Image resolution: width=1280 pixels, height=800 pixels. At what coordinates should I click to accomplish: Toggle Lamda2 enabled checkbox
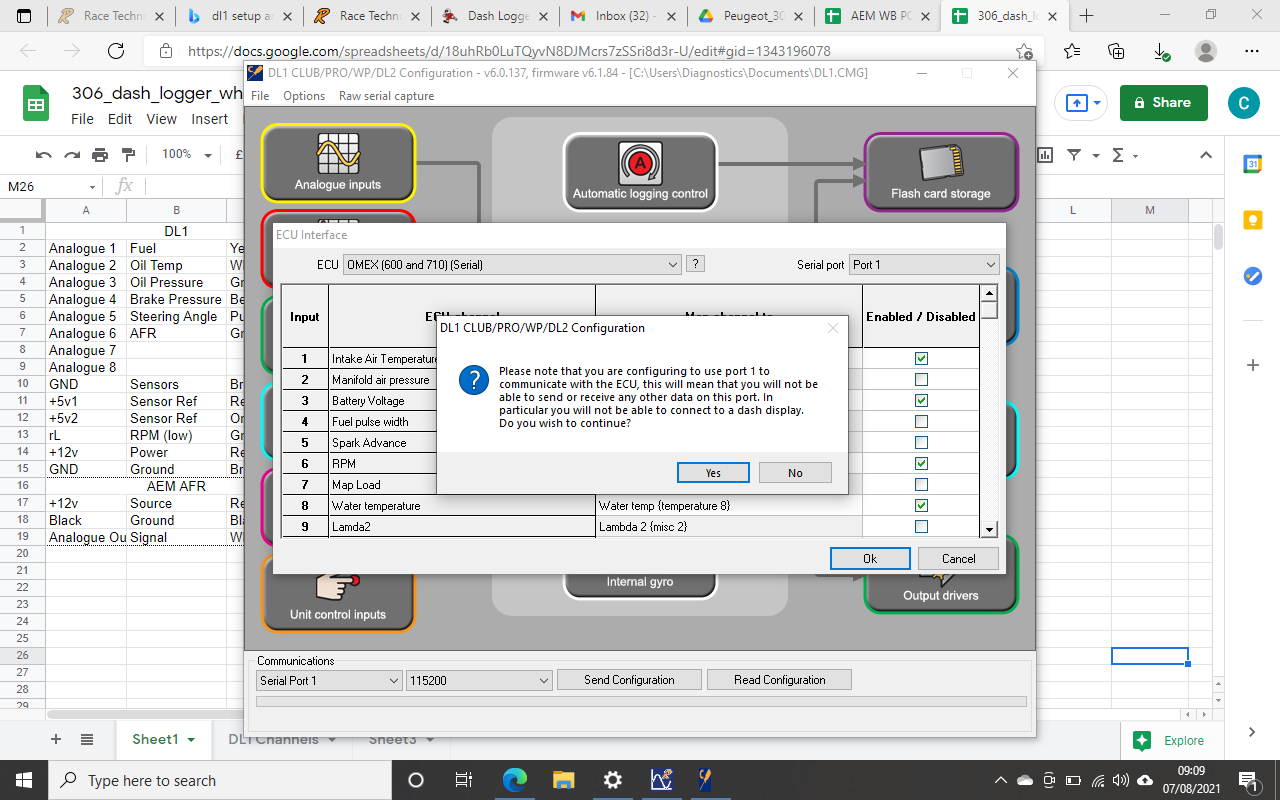921,527
